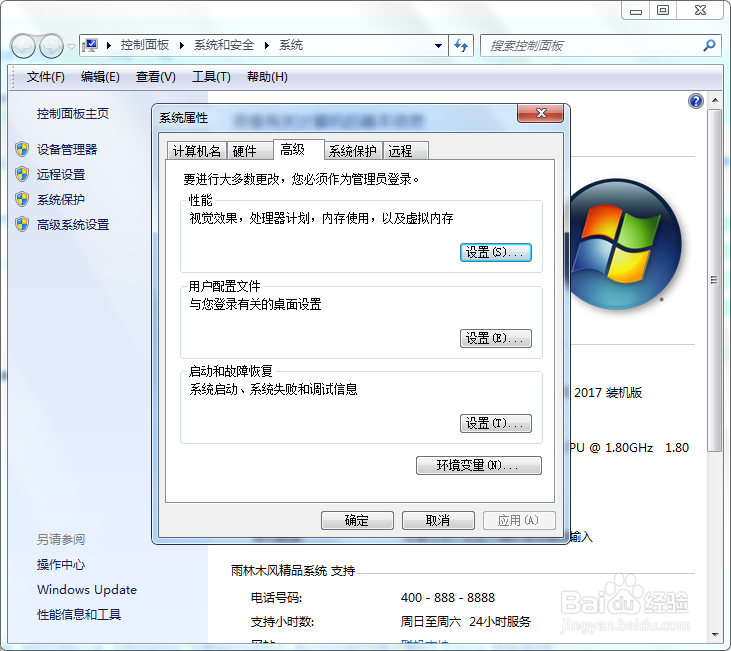Click 确定 button
This screenshot has width=731, height=651.
coord(357,520)
